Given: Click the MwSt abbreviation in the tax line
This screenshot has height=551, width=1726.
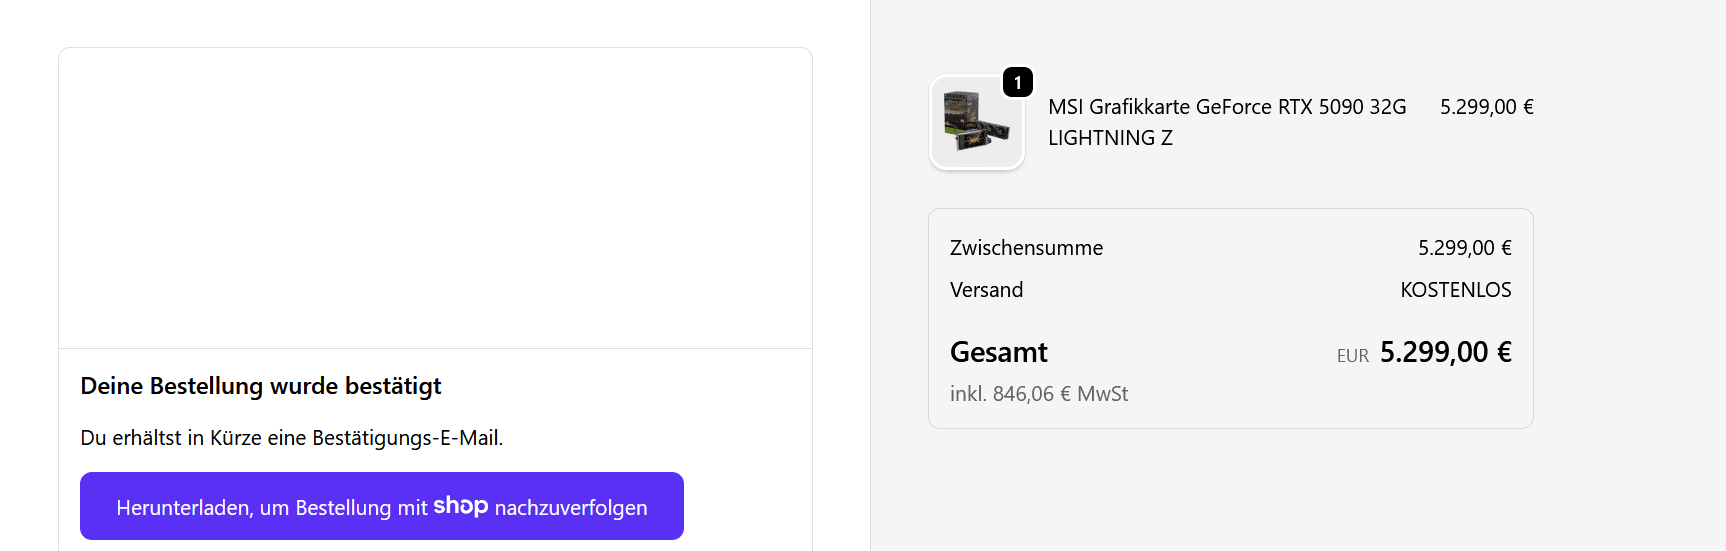Looking at the screenshot, I should [1102, 394].
